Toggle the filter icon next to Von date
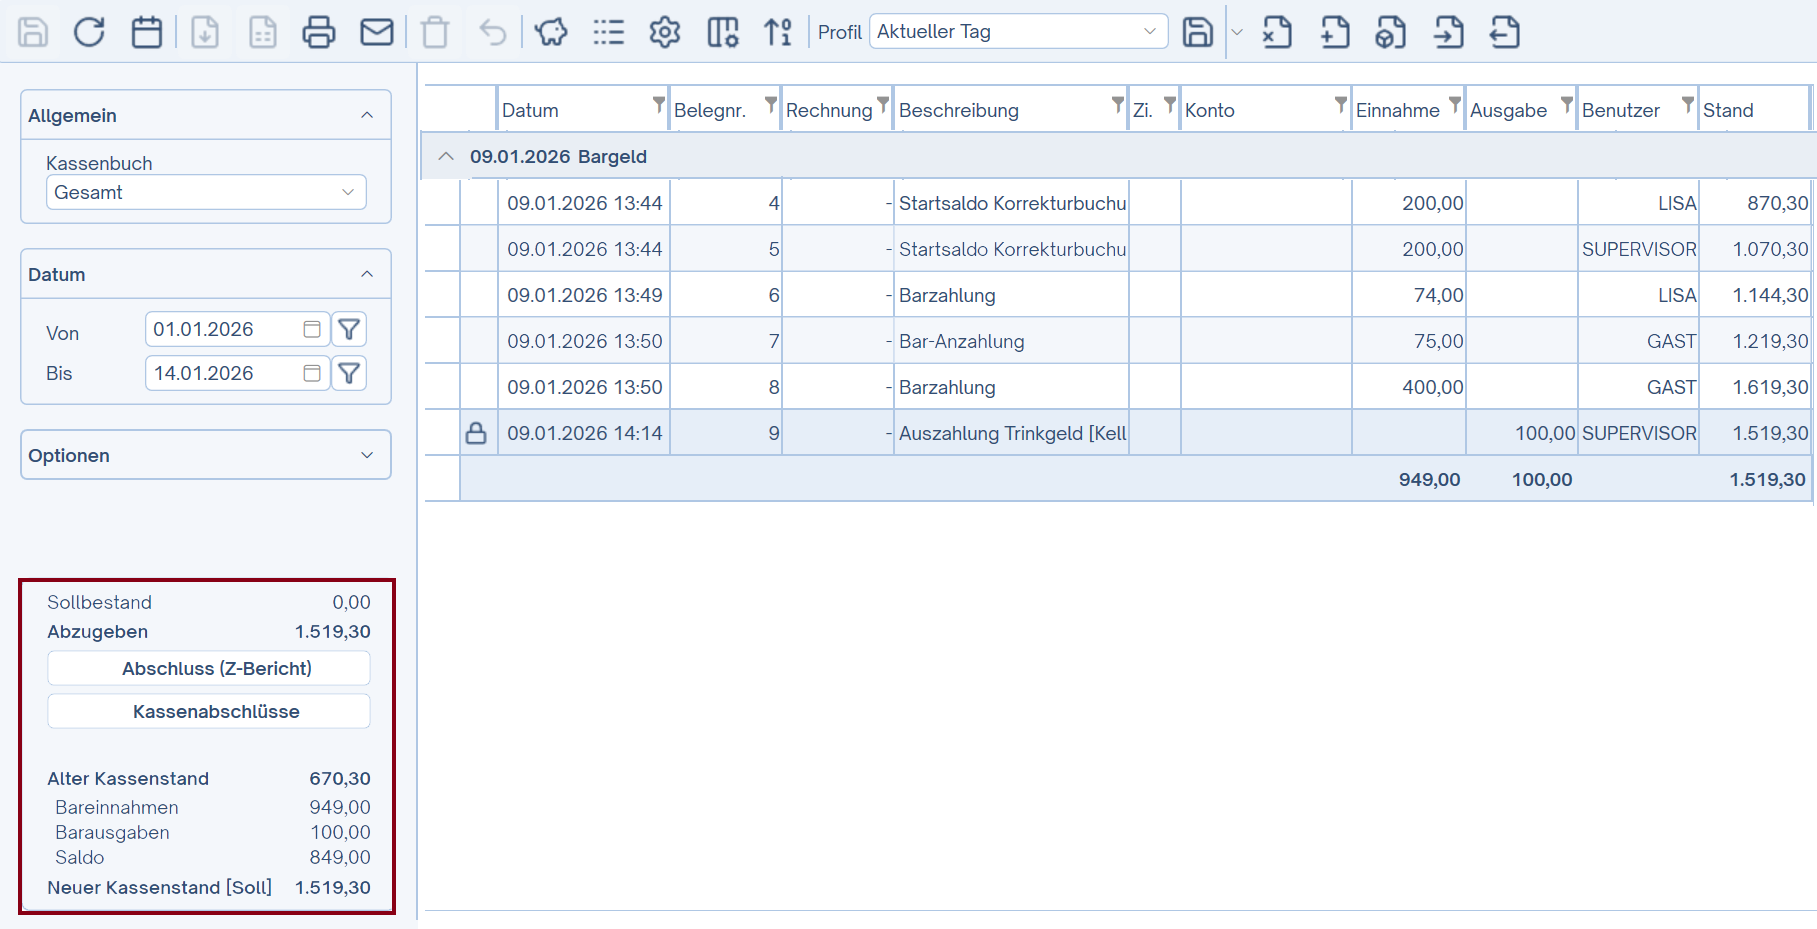The image size is (1817, 929). (349, 329)
